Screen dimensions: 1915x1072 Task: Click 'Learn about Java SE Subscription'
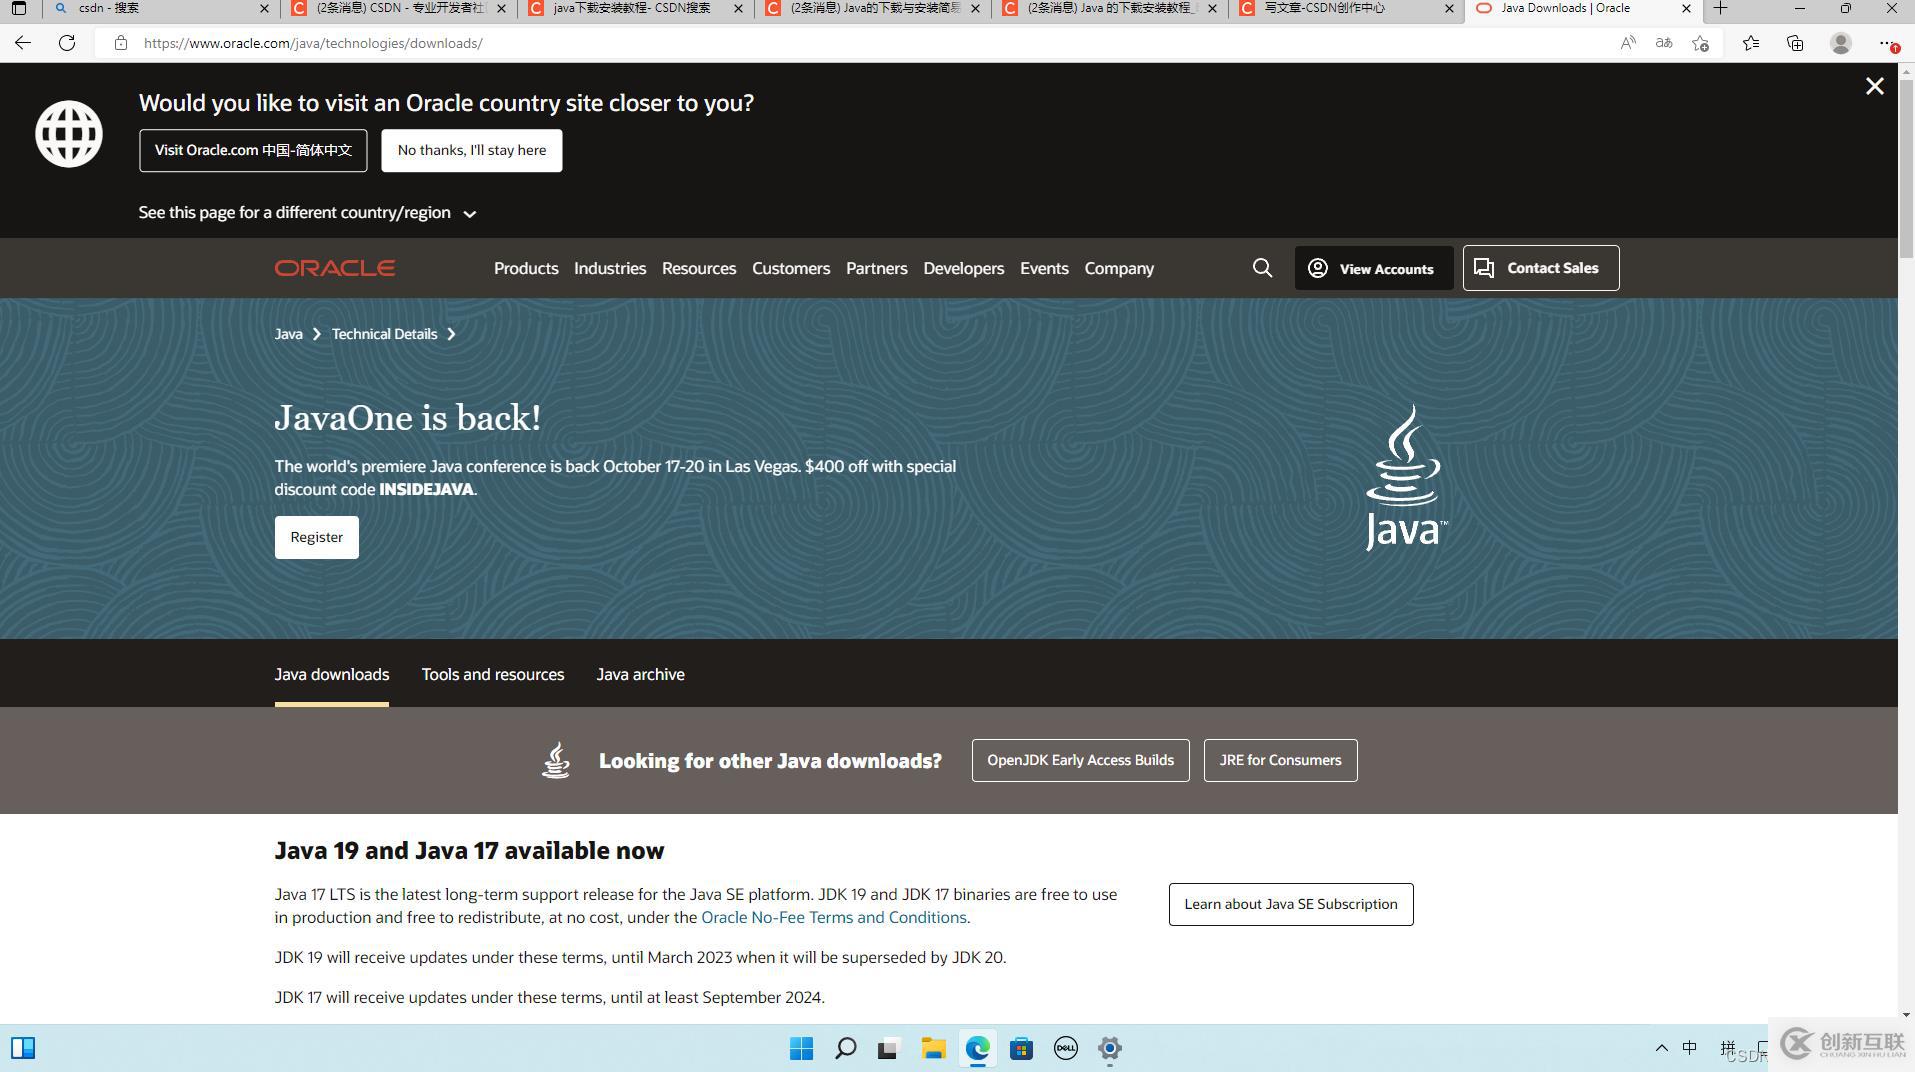1291,904
